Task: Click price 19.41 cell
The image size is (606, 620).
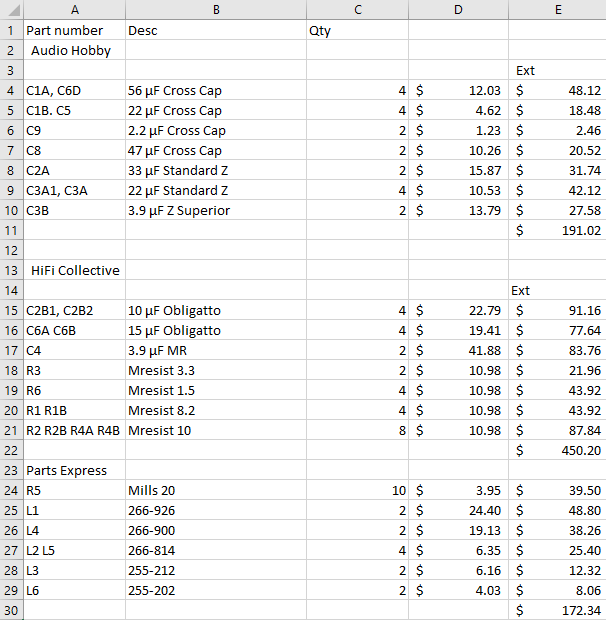Action: point(458,330)
